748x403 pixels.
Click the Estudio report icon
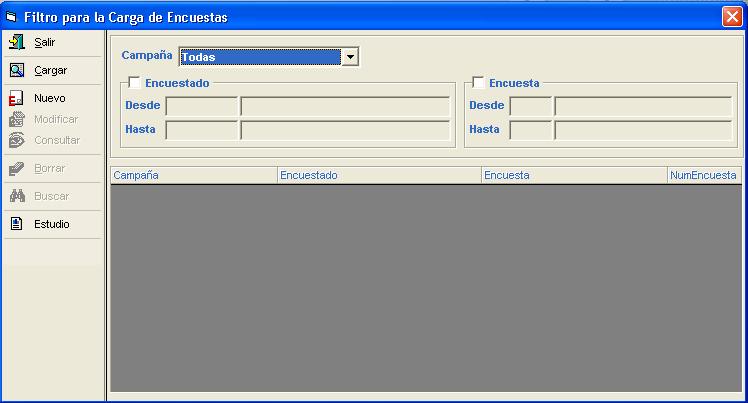pyautogui.click(x=16, y=224)
